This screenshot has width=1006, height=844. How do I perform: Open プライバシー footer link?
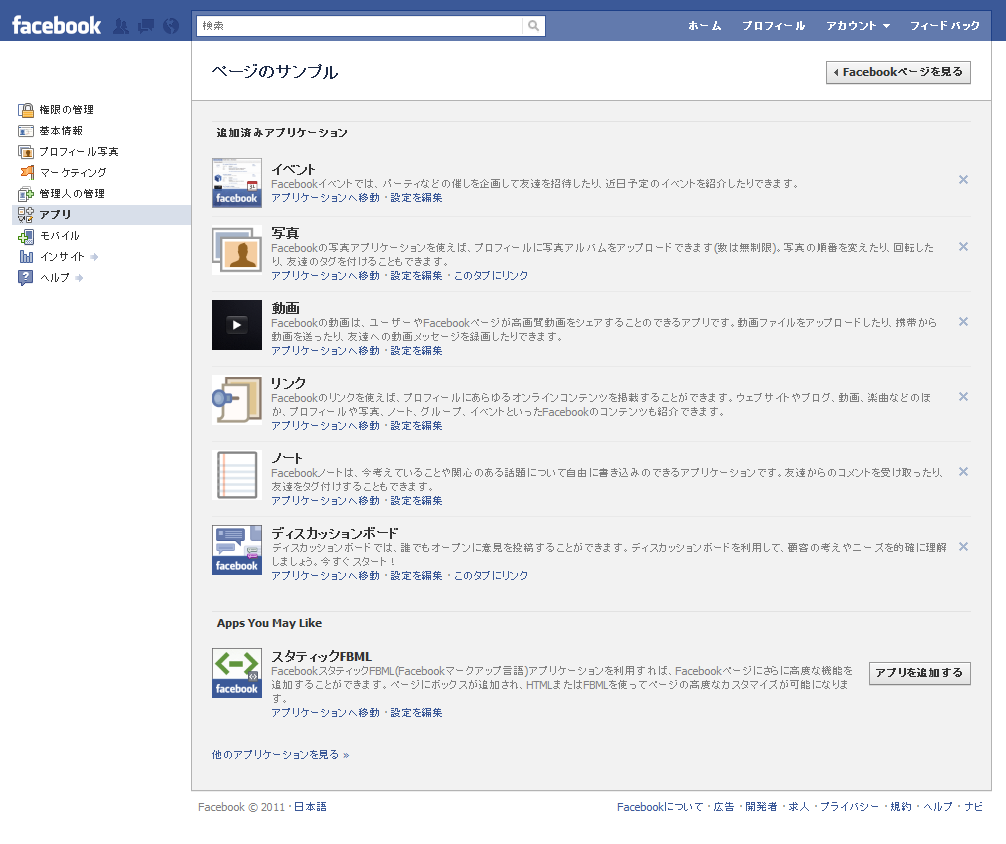(849, 807)
